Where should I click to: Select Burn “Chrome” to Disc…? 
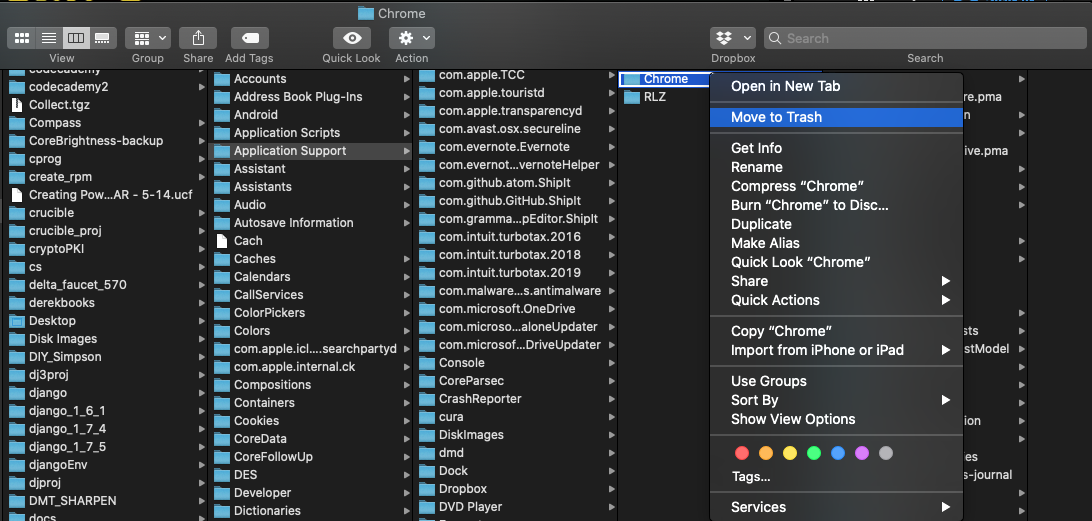[x=836, y=205]
